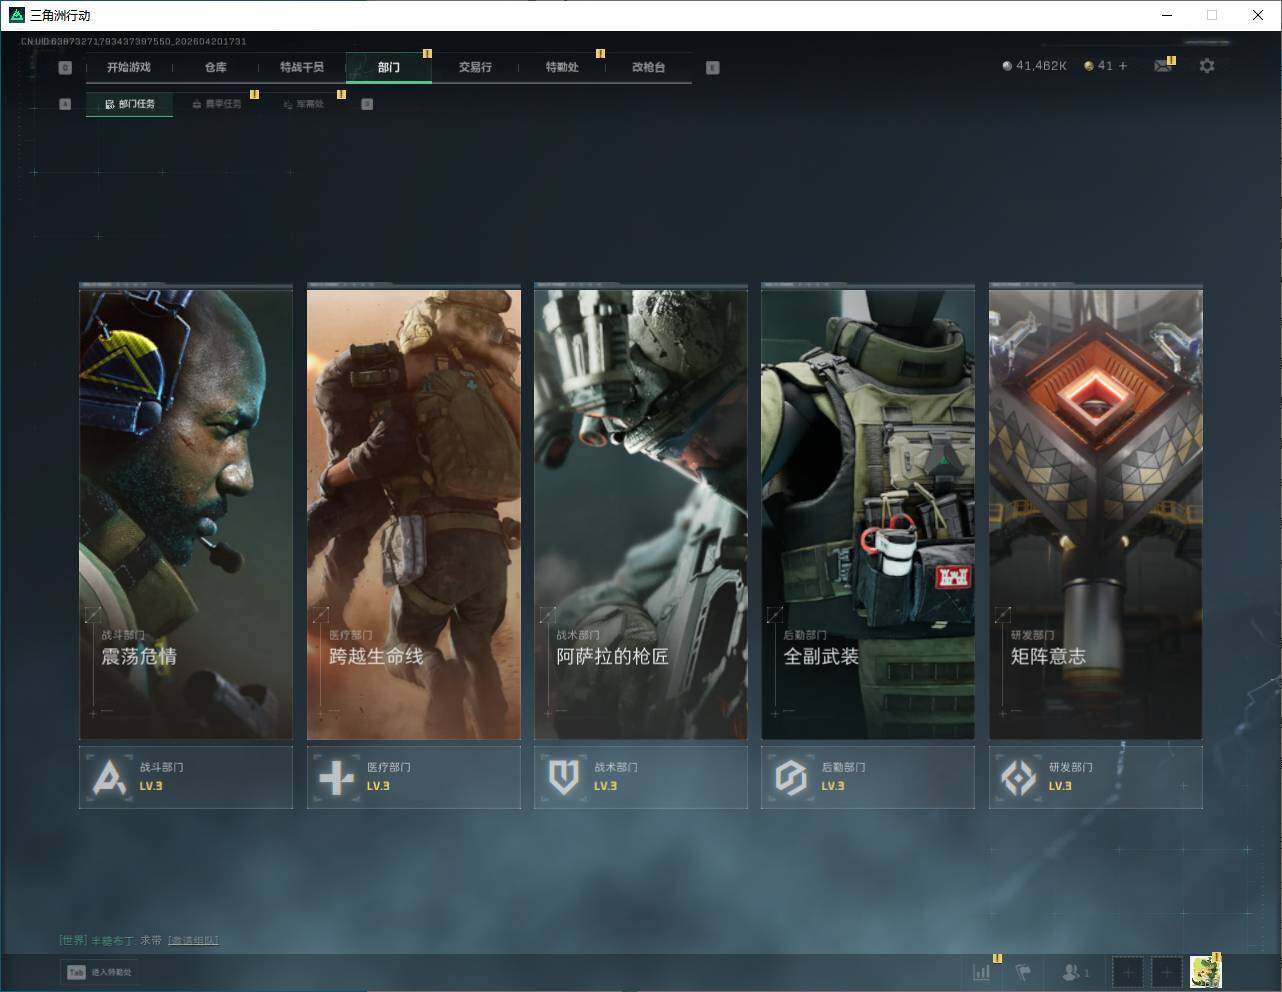The height and width of the screenshot is (992, 1282).
Task: Click the 医疗部门 LV.3 level panel
Action: (x=414, y=777)
